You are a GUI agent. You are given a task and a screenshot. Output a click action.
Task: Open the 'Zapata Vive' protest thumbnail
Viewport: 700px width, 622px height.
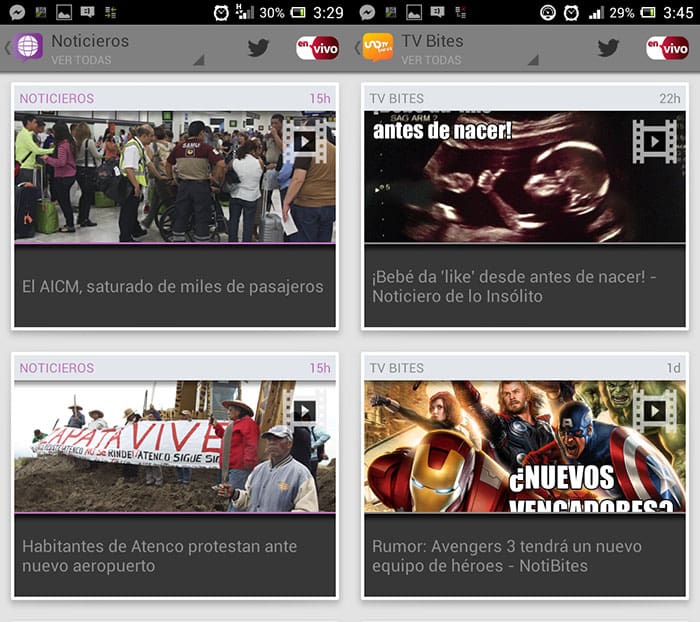[x=175, y=446]
